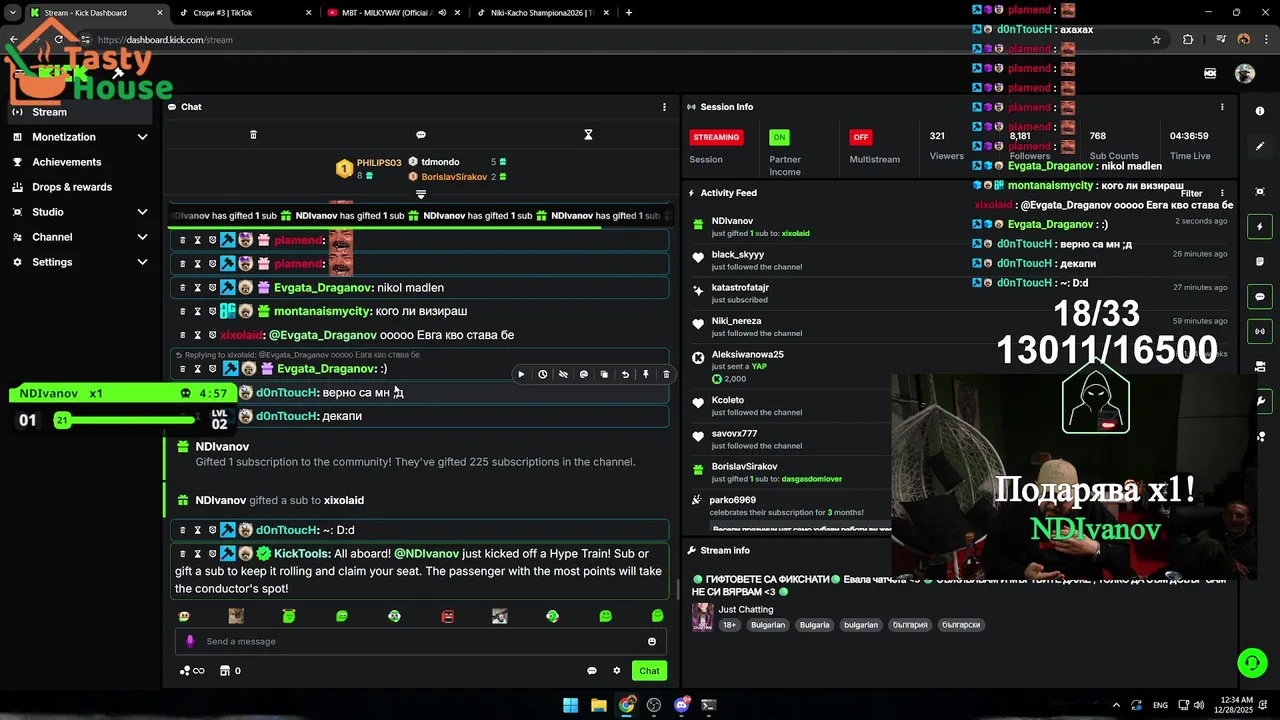Bookmark page with the address bar star icon
The image size is (1280, 720).
[1156, 40]
